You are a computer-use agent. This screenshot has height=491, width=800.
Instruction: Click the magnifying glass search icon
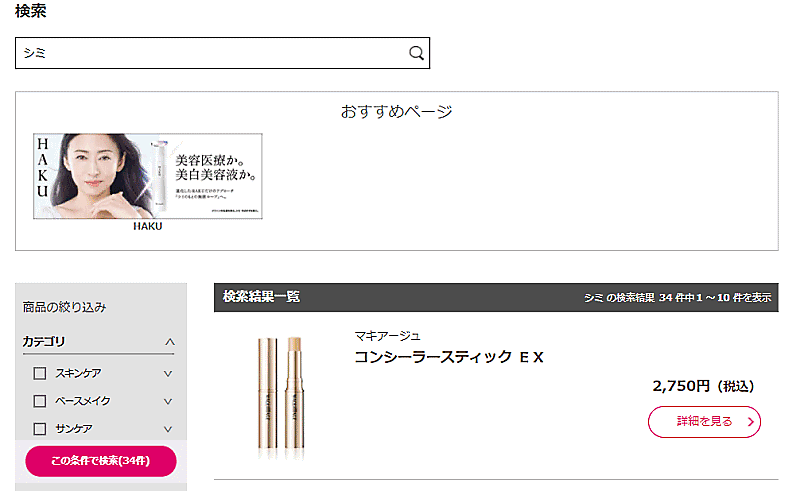(x=416, y=54)
